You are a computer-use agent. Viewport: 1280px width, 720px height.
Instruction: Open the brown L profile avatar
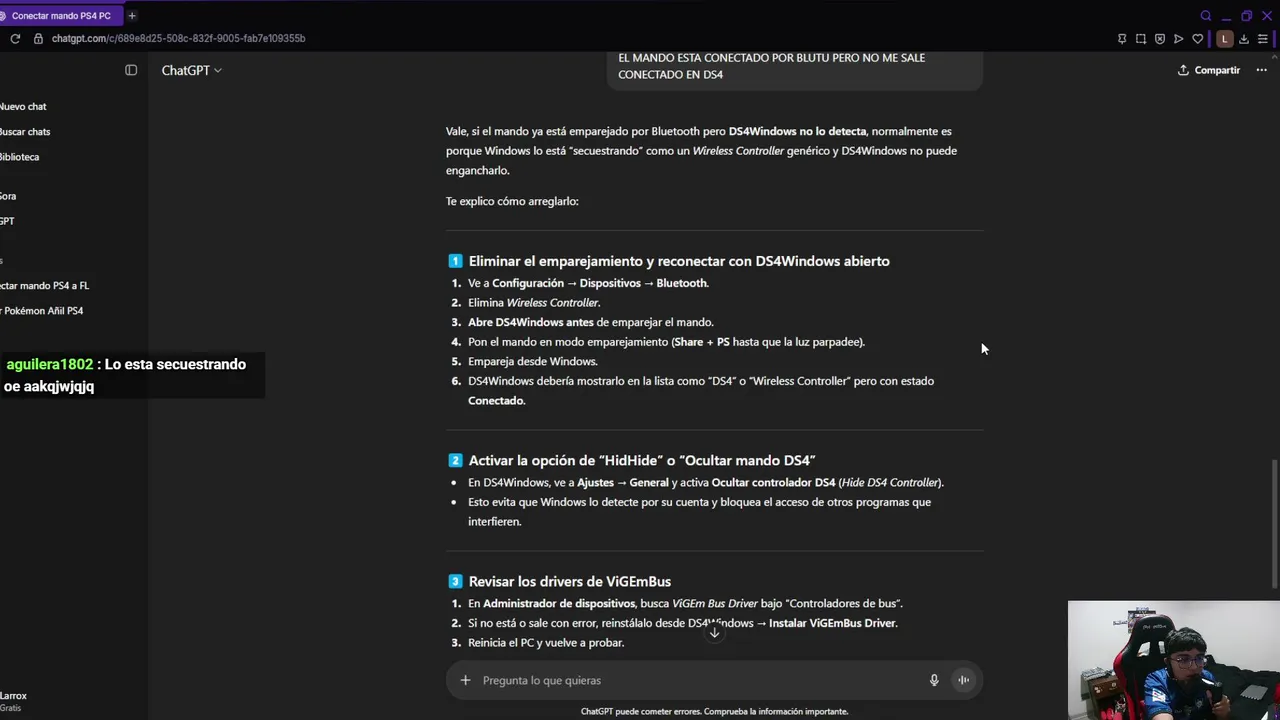[1224, 39]
